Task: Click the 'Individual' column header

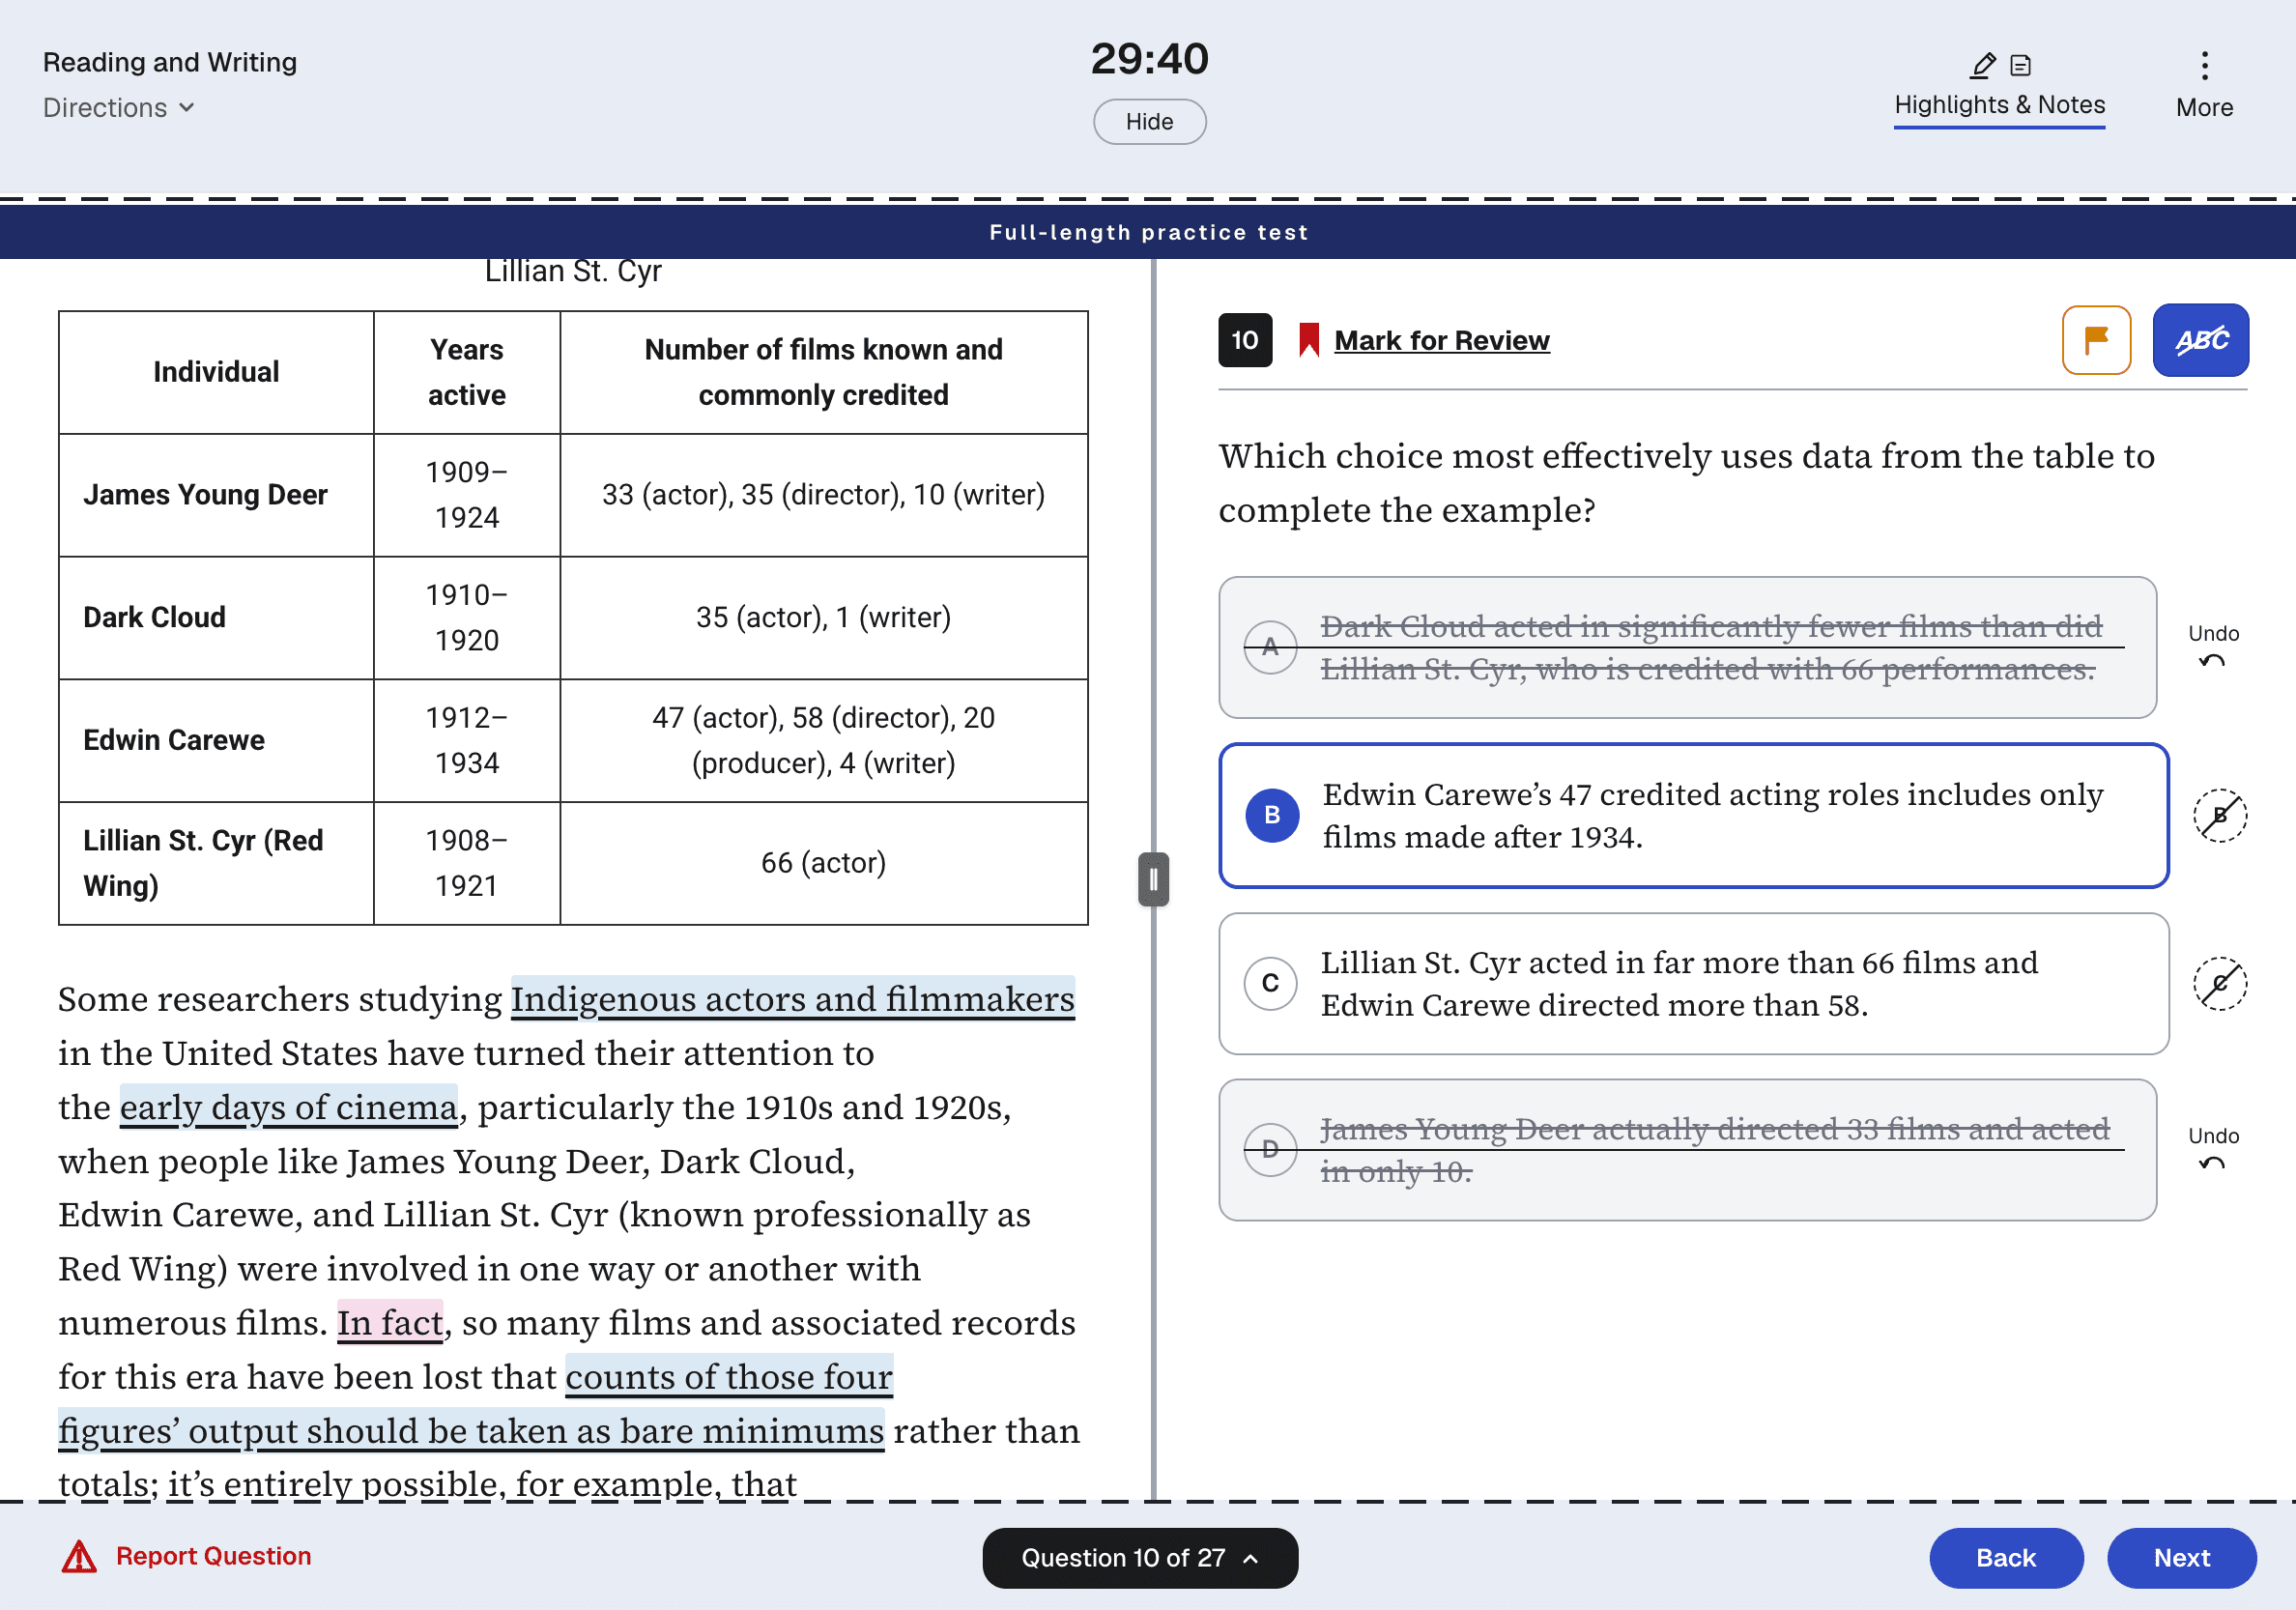Action: (x=216, y=372)
